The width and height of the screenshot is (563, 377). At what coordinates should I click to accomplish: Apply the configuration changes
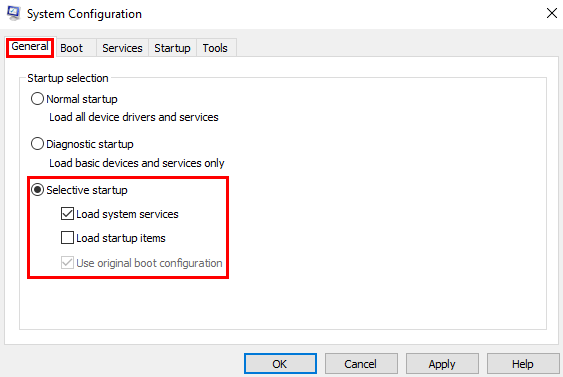(442, 364)
